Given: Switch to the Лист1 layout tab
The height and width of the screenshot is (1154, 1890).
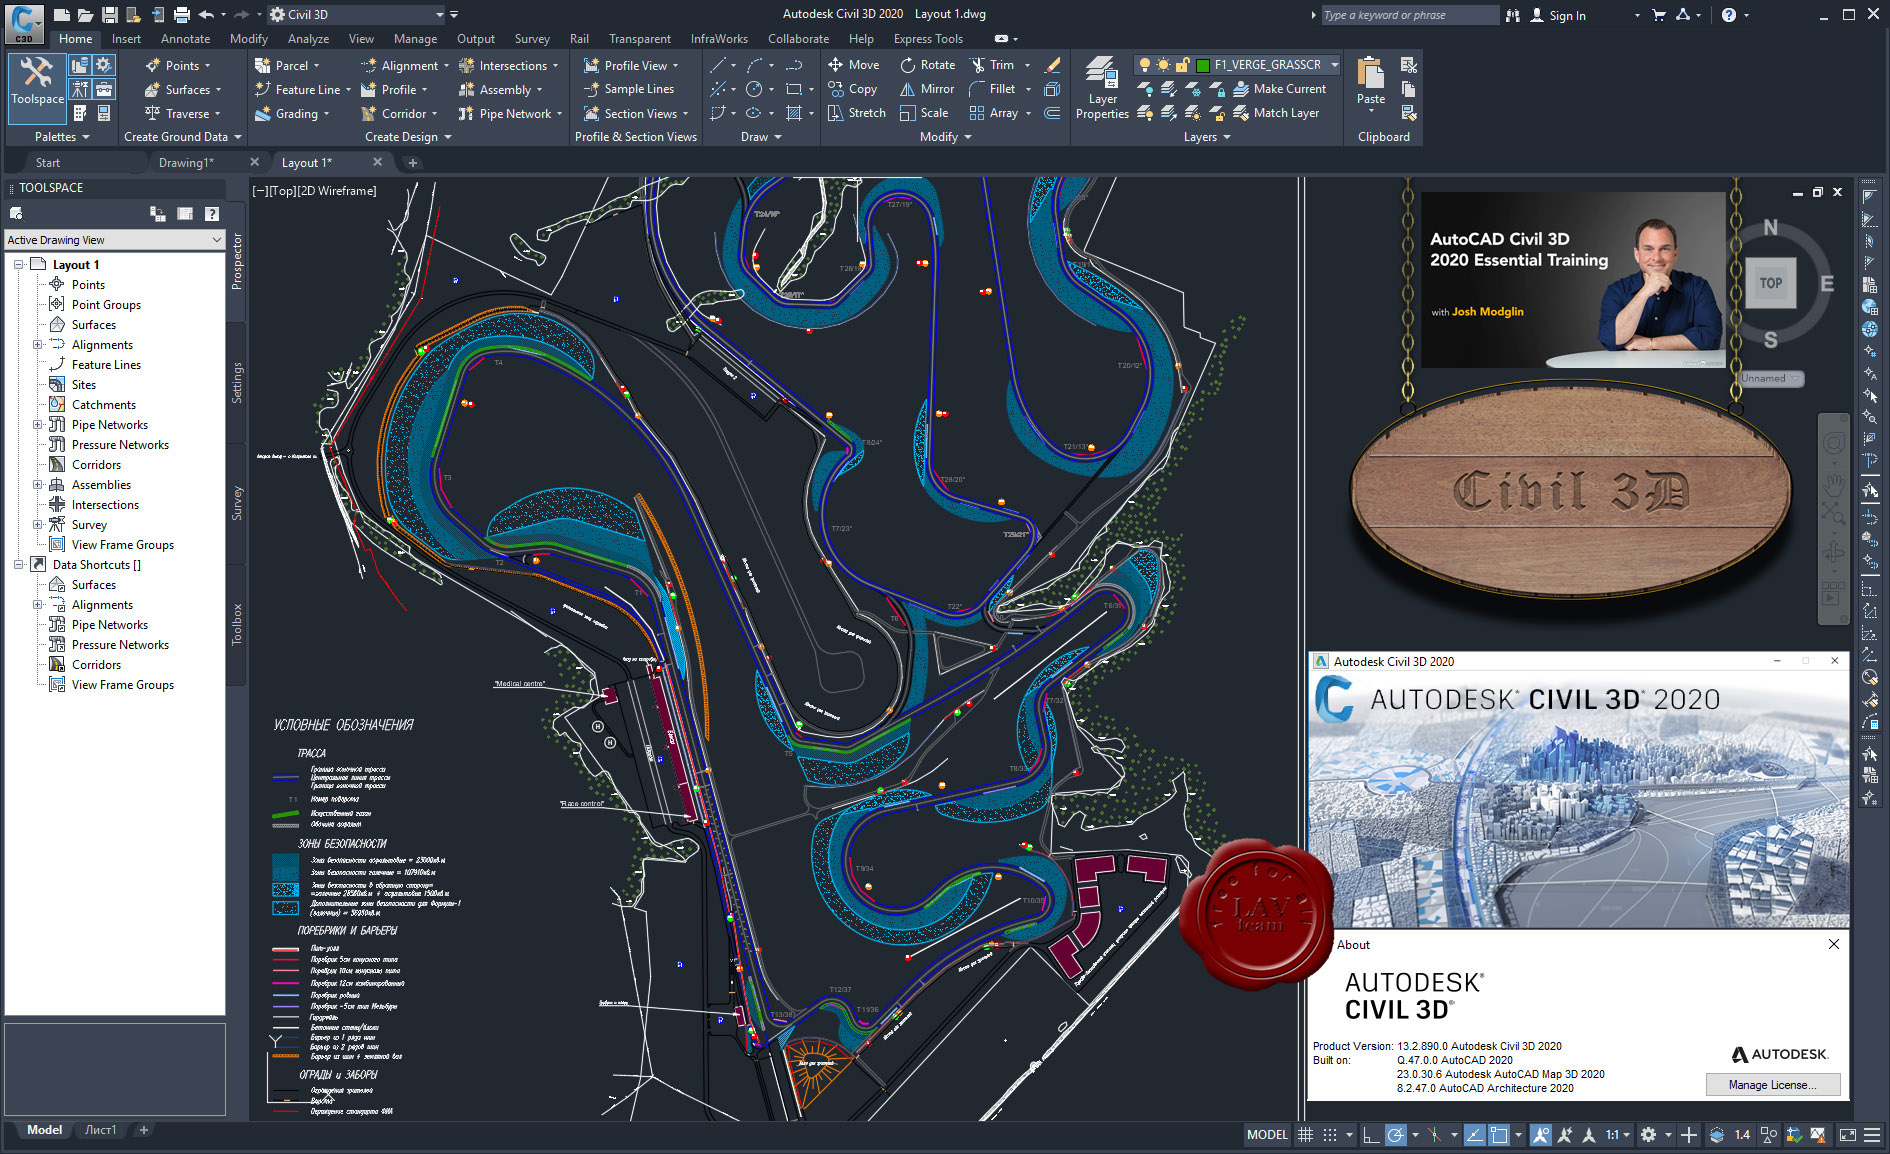Looking at the screenshot, I should click(100, 1130).
